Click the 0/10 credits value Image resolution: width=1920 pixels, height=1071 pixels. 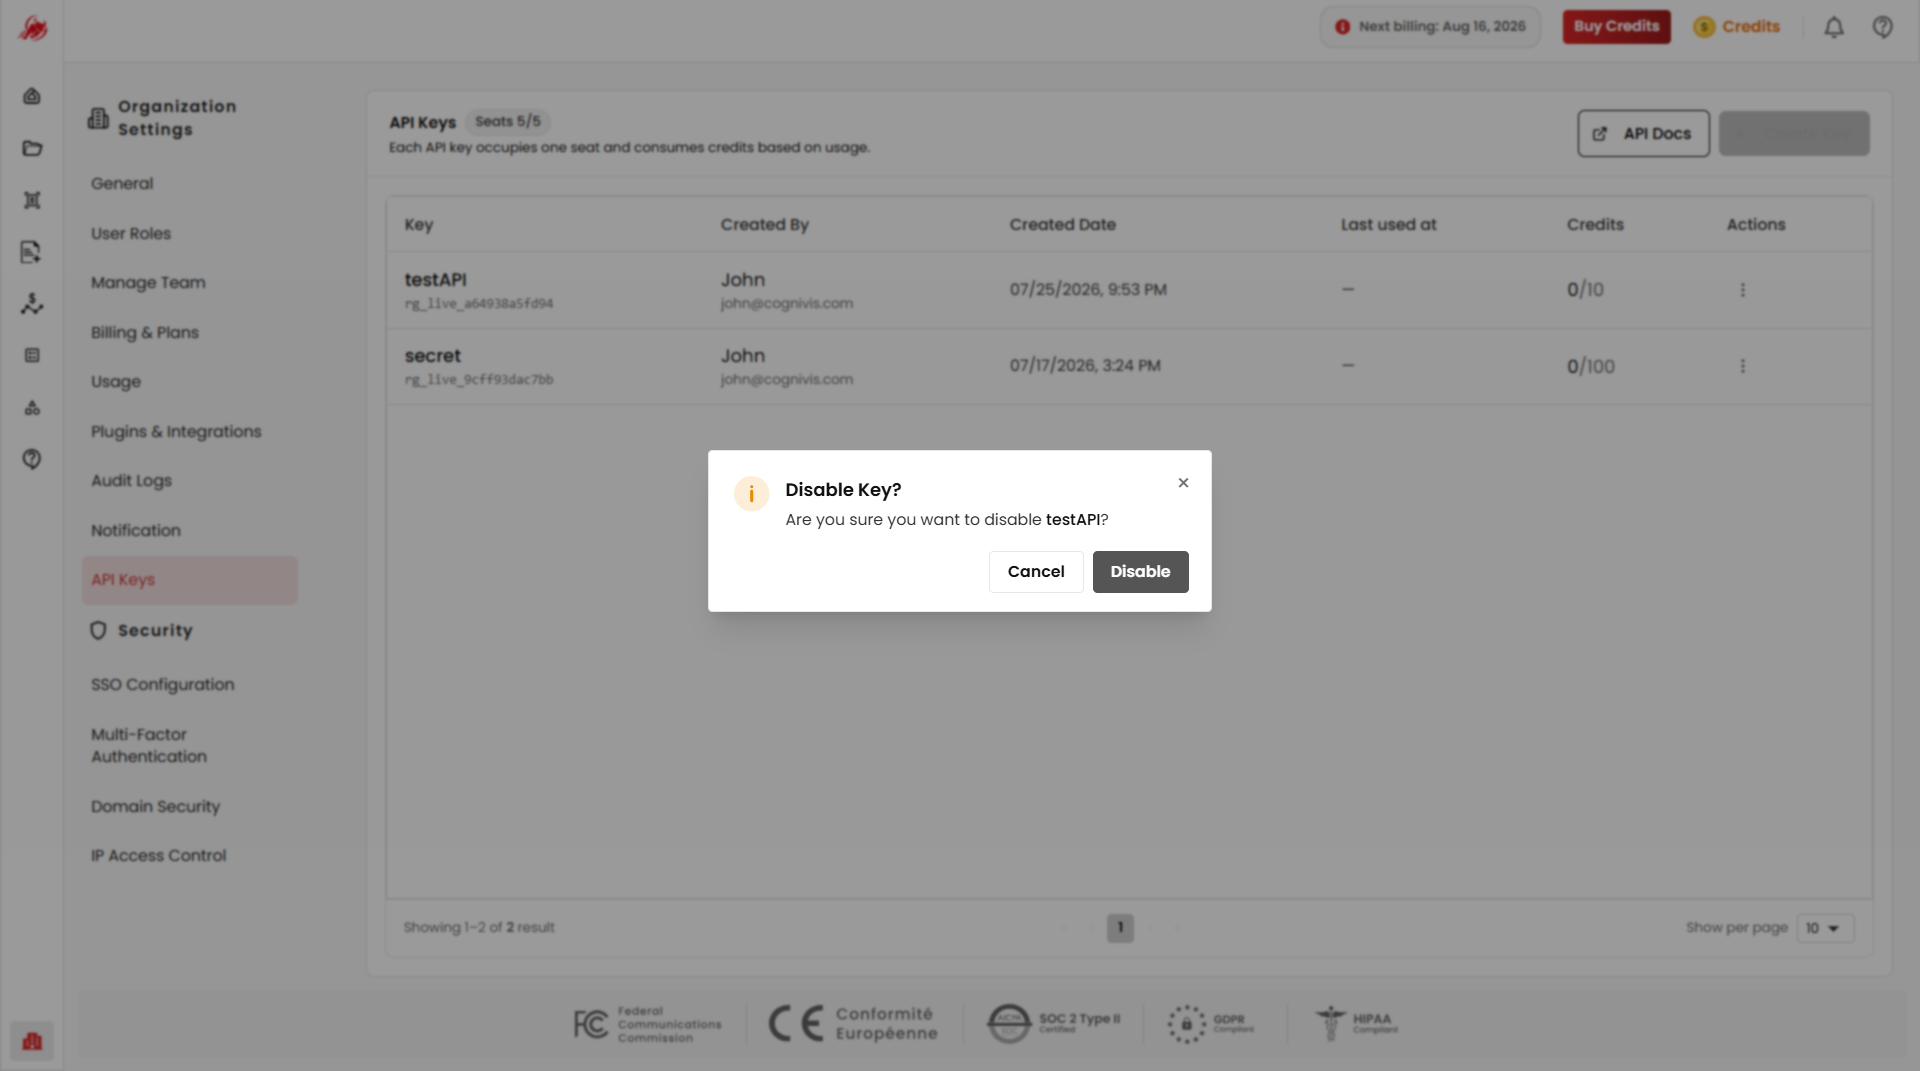tap(1585, 290)
